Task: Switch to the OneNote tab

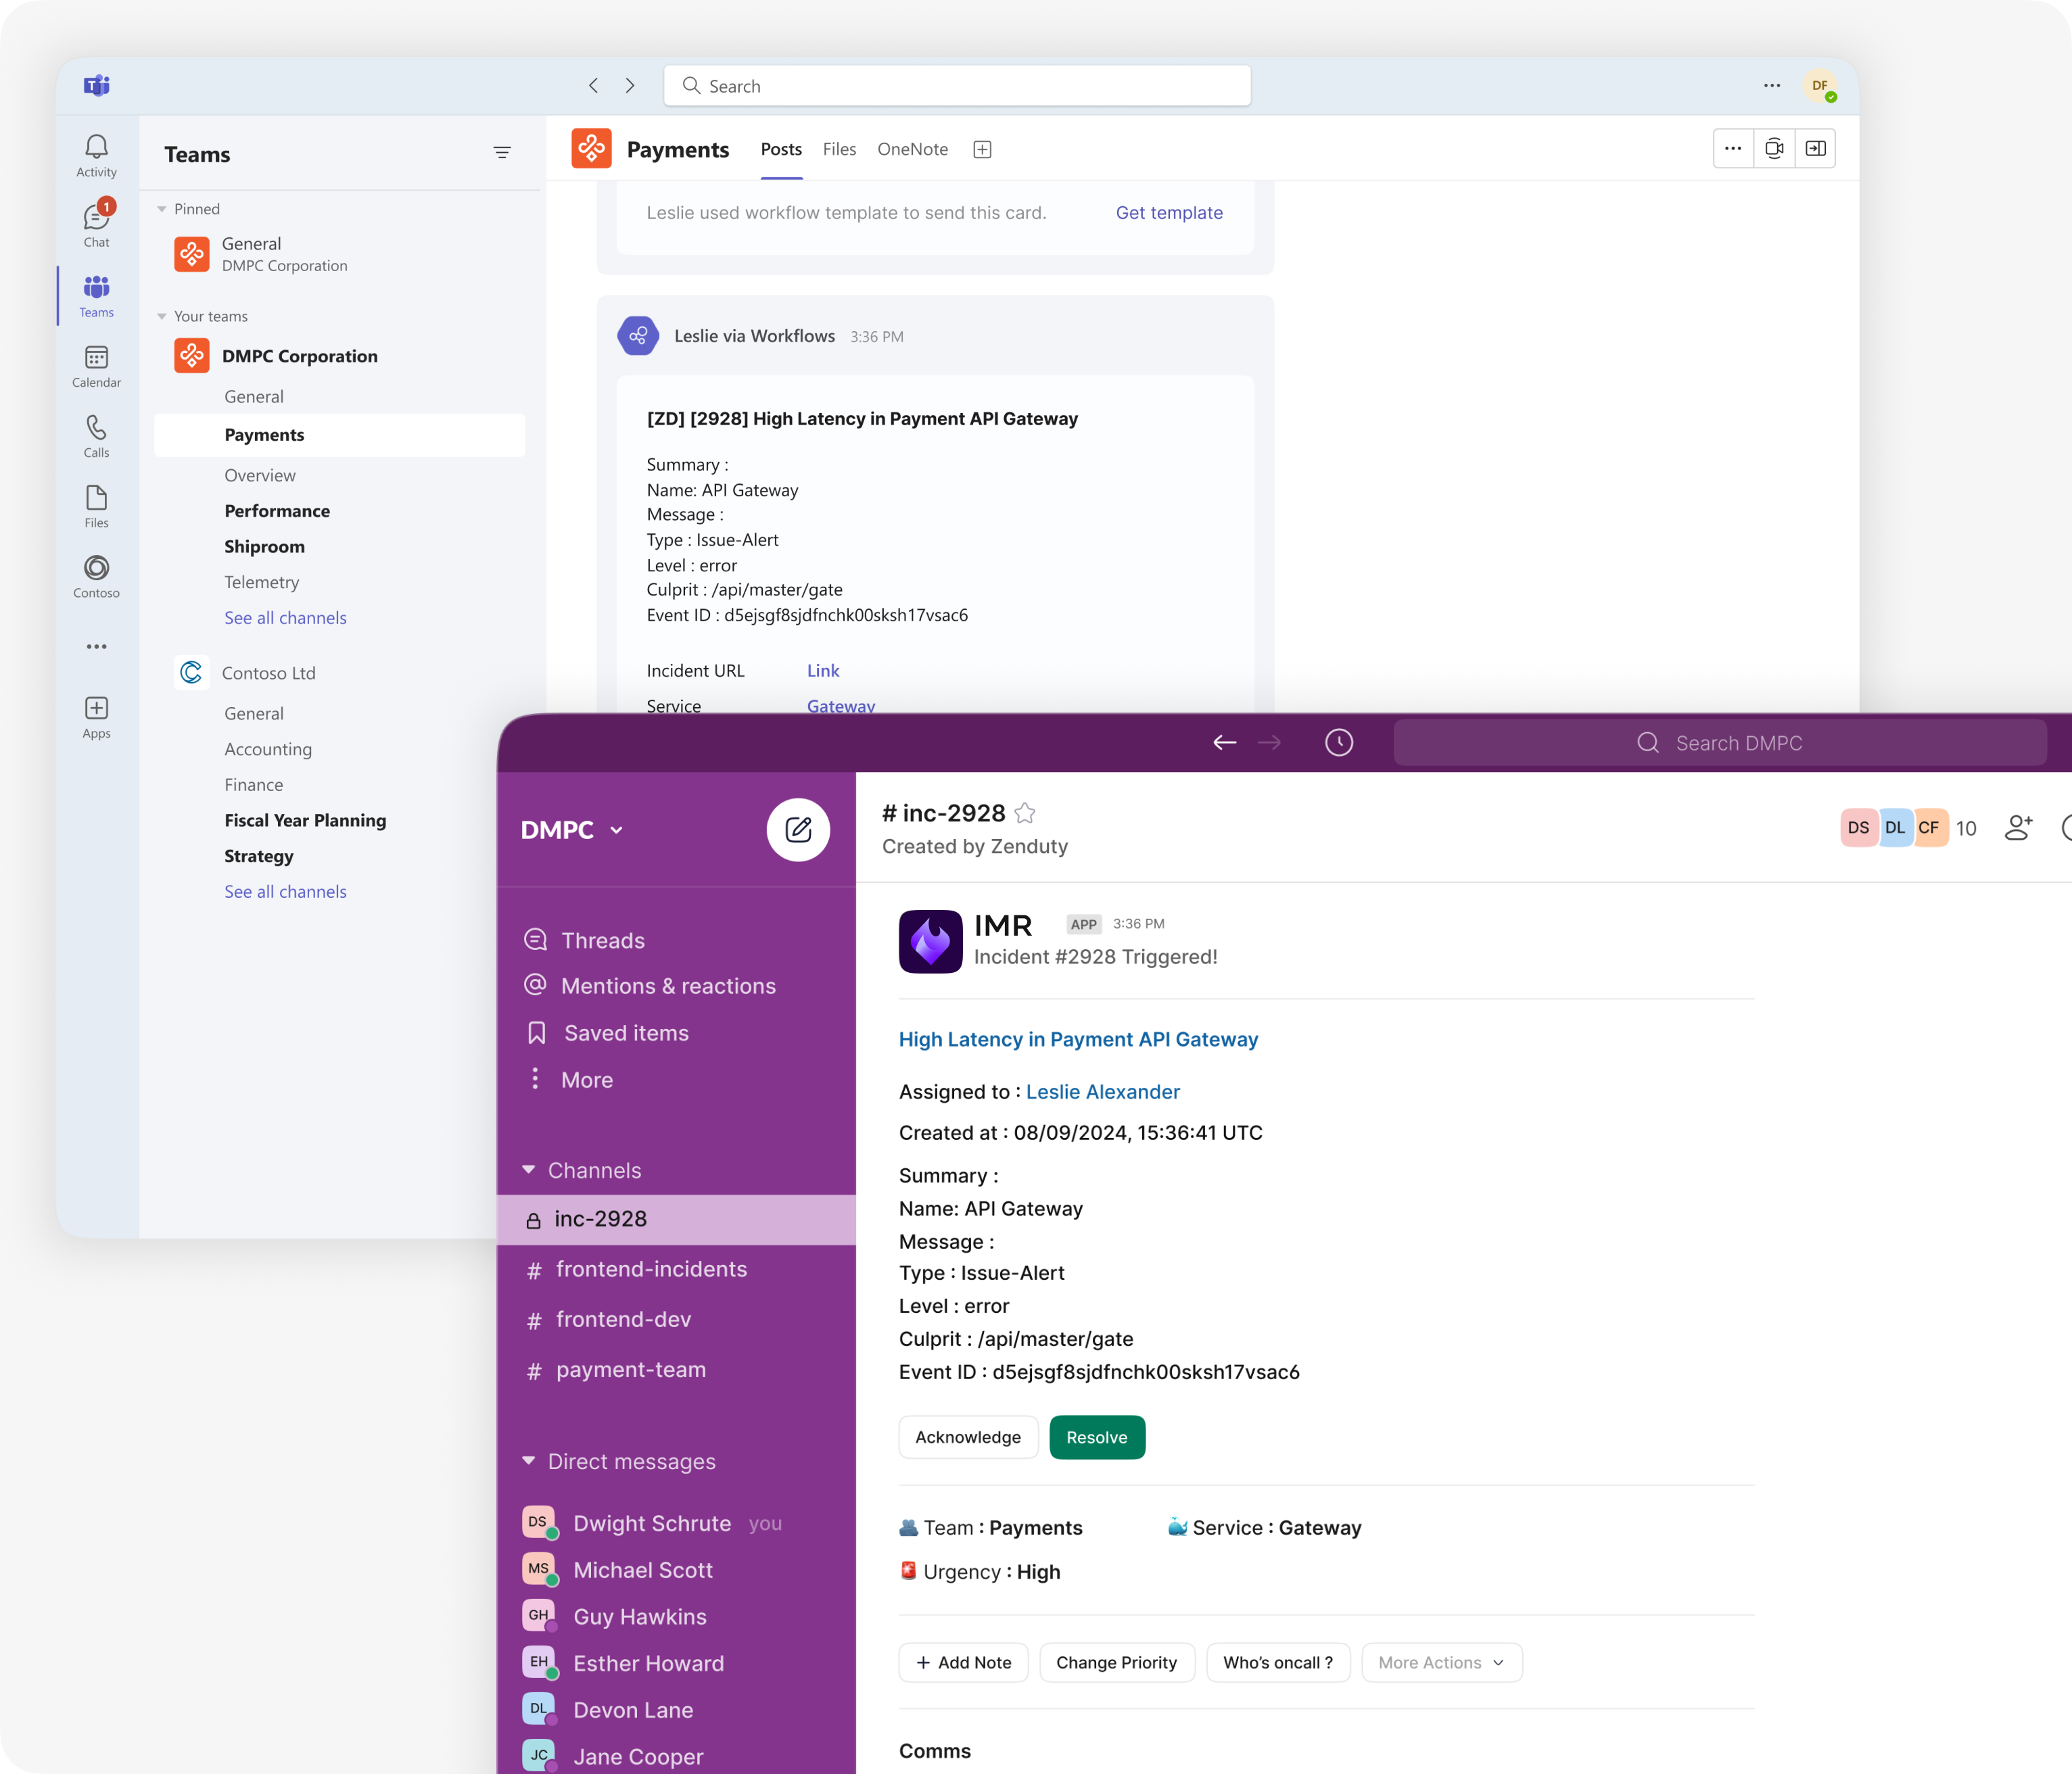Action: pos(912,149)
